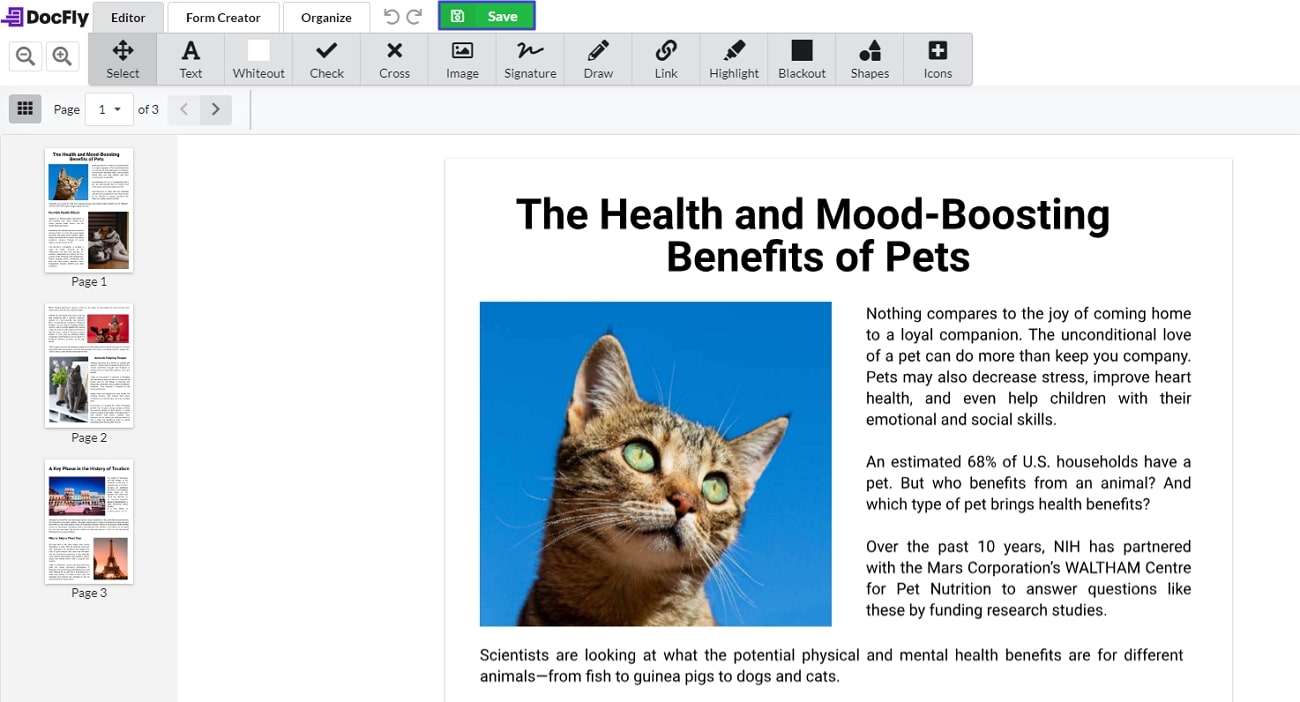1300x702 pixels.
Task: Open the Shapes tool
Action: click(x=869, y=59)
